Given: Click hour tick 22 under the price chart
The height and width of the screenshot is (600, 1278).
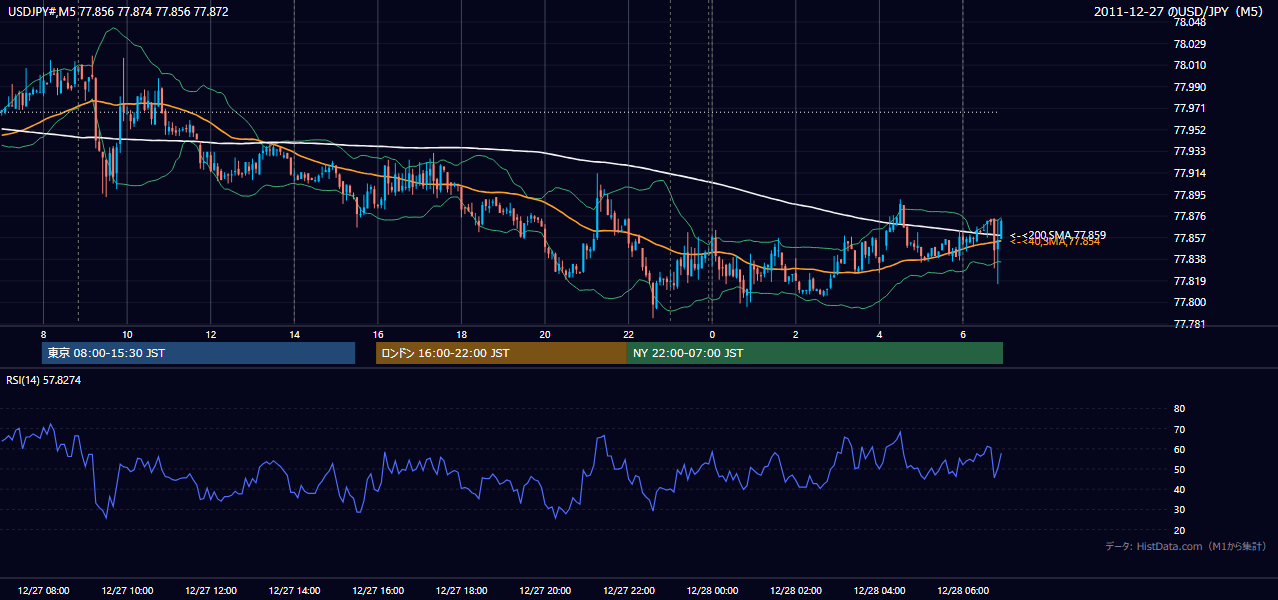Looking at the screenshot, I should click(x=628, y=334).
